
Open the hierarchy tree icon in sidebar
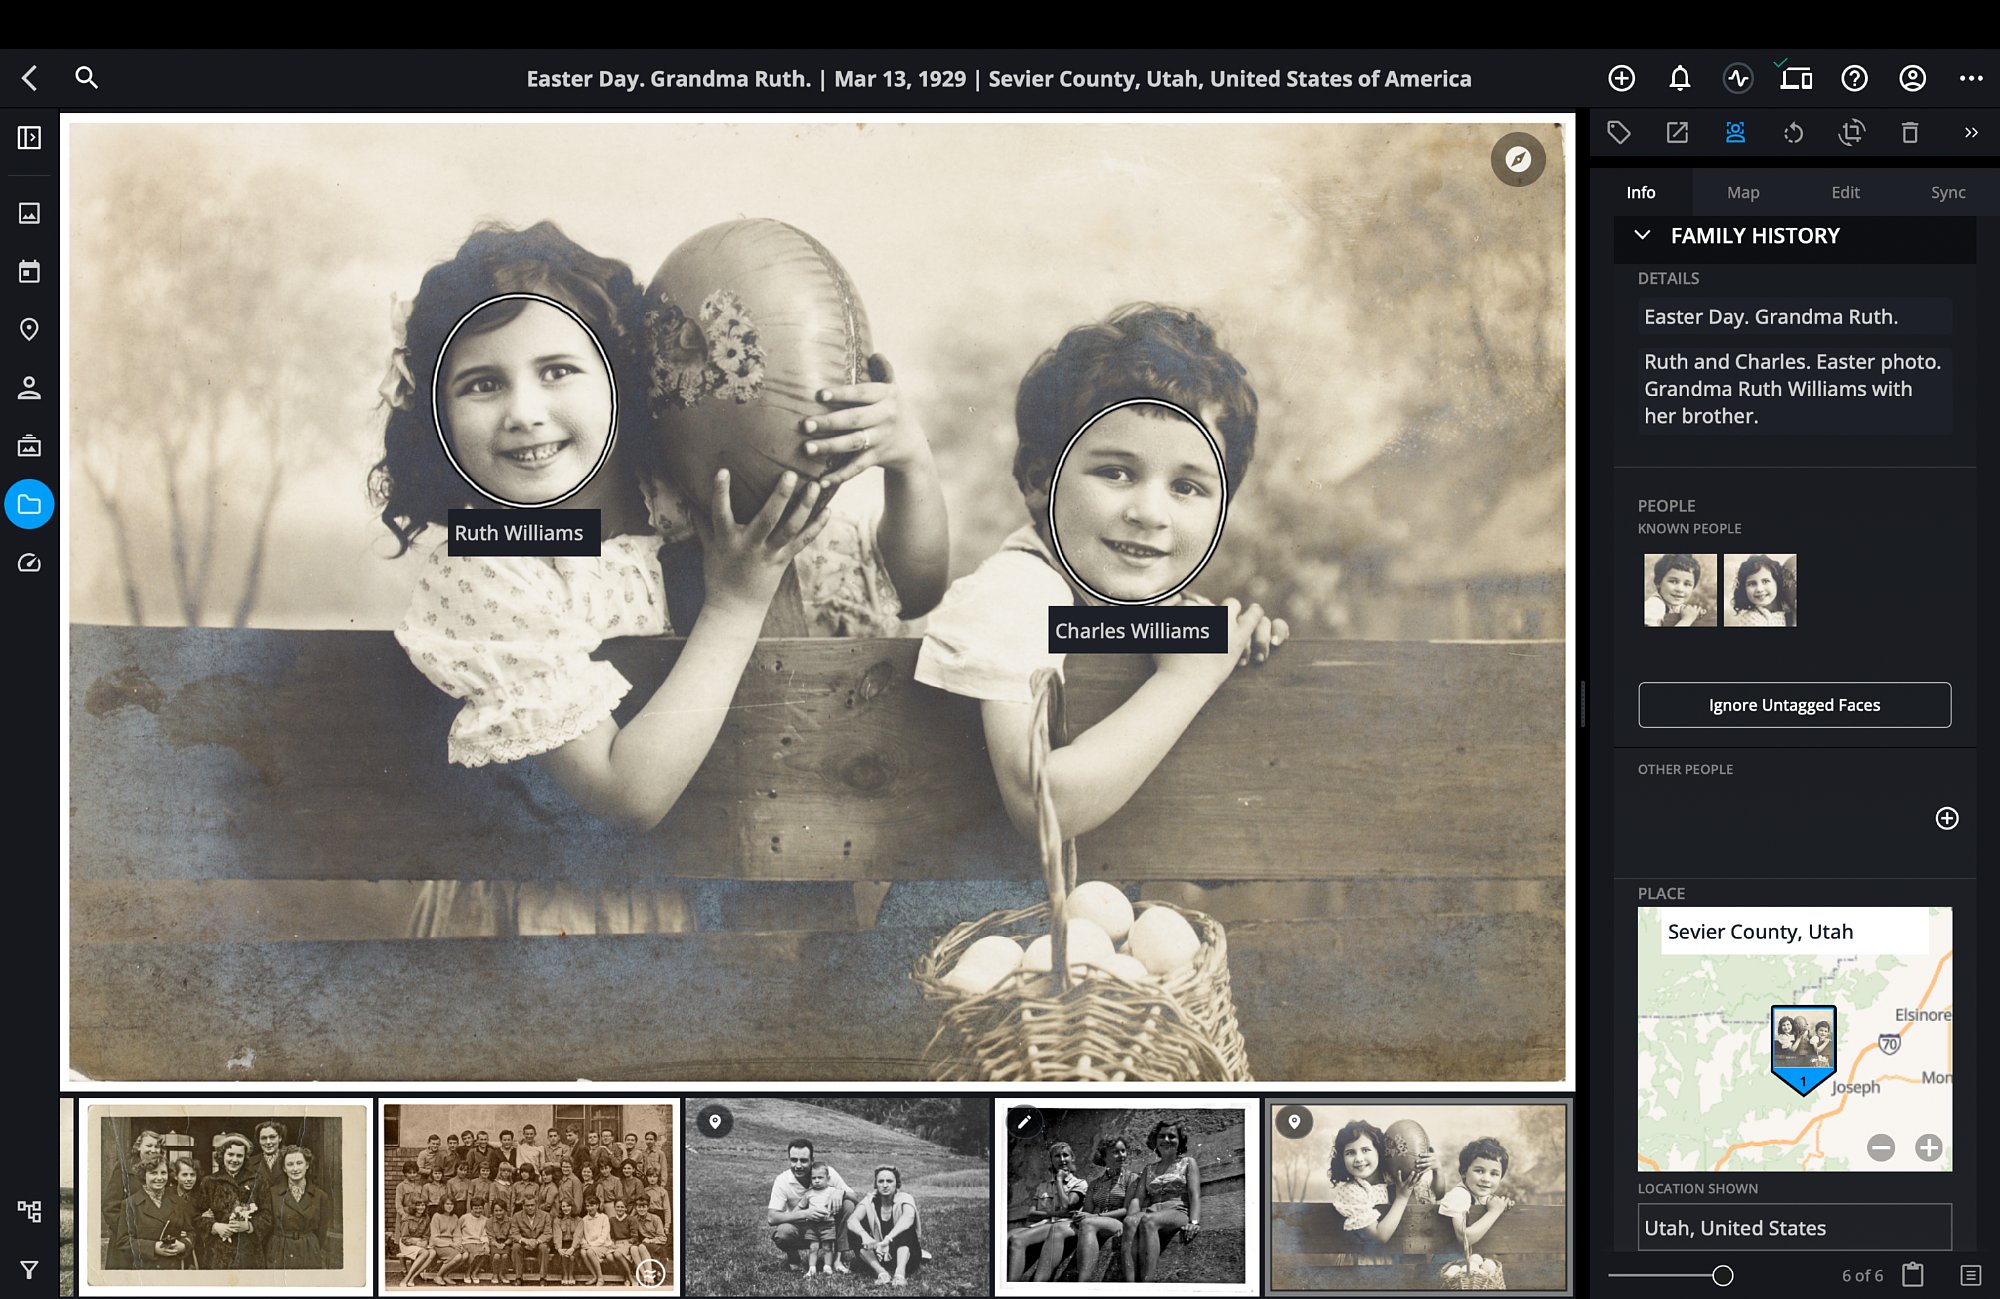pyautogui.click(x=29, y=1212)
